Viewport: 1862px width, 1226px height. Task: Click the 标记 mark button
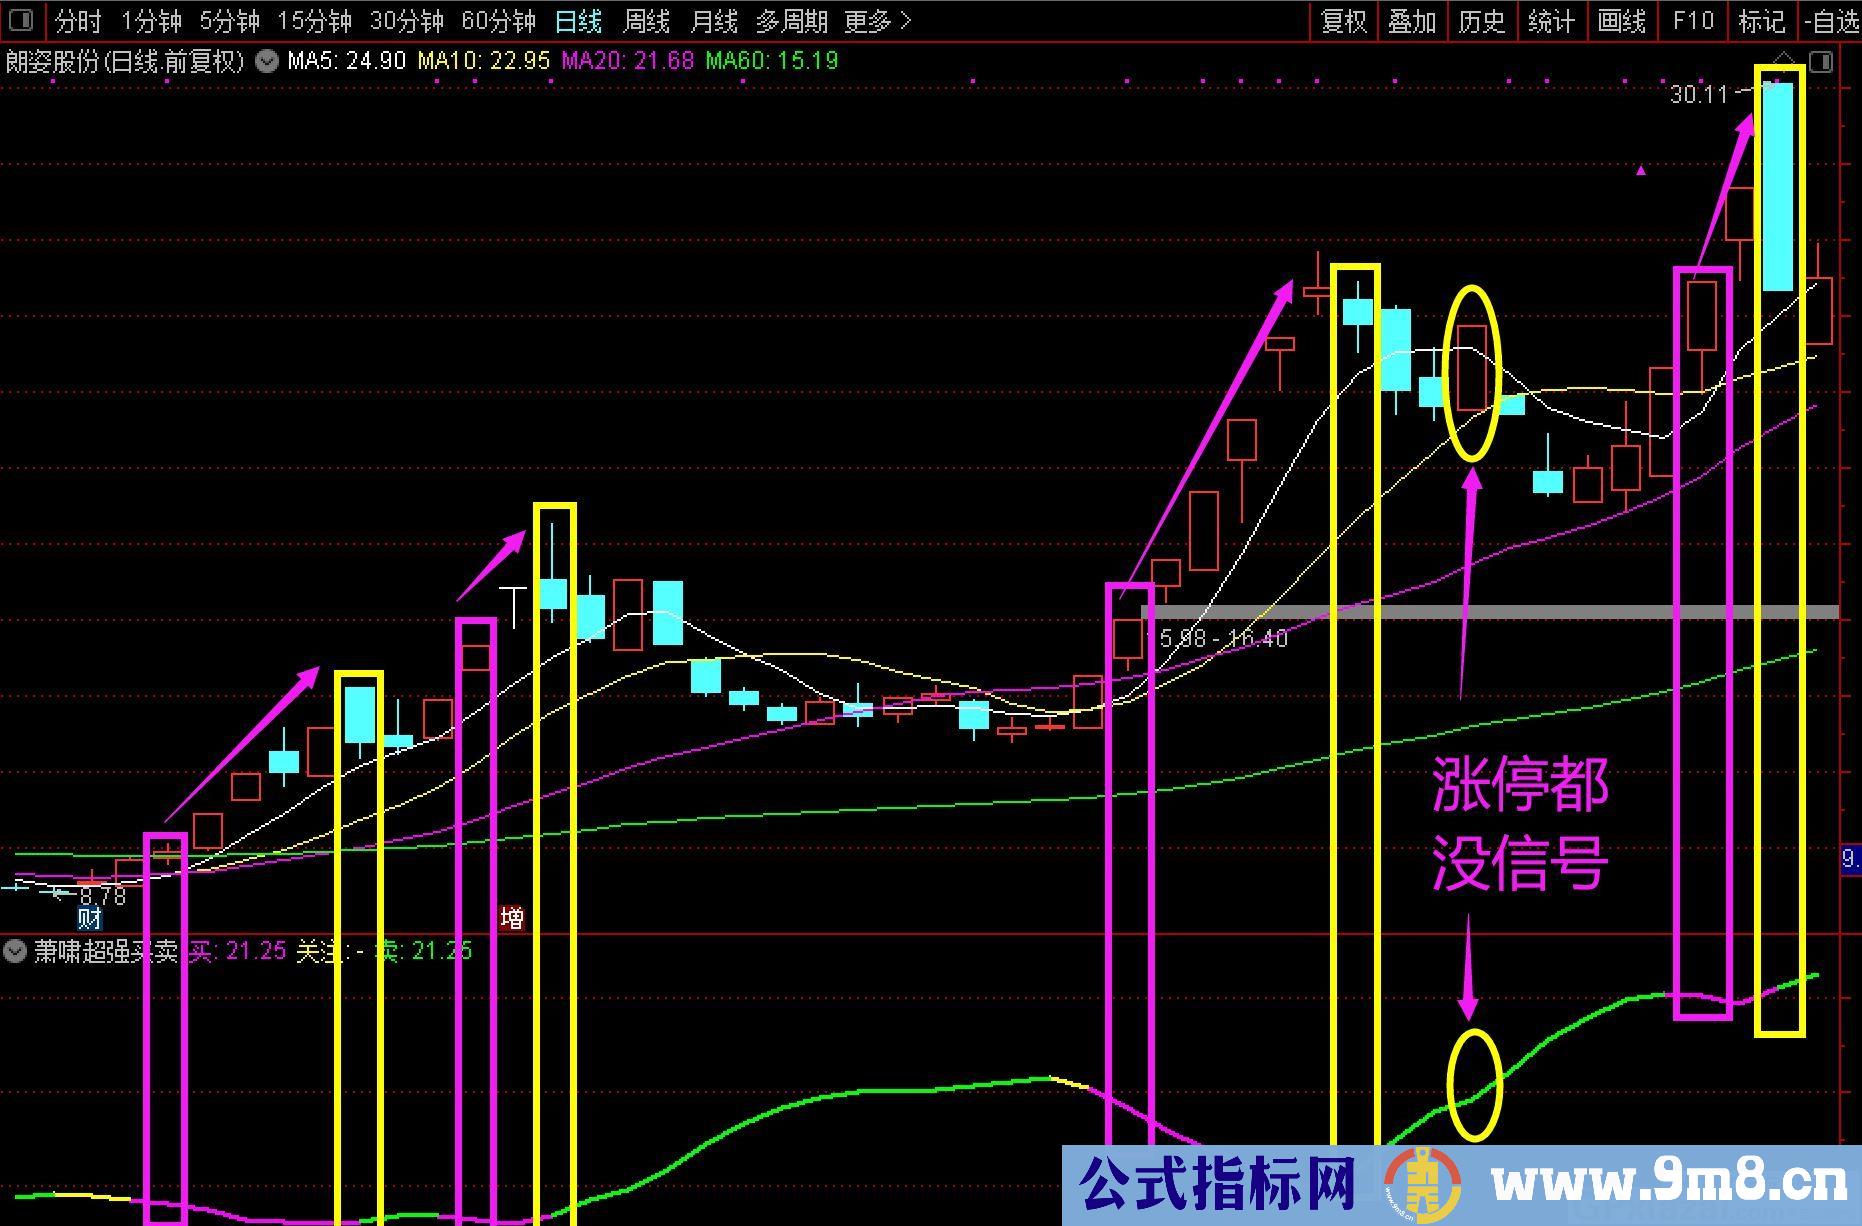[1762, 20]
